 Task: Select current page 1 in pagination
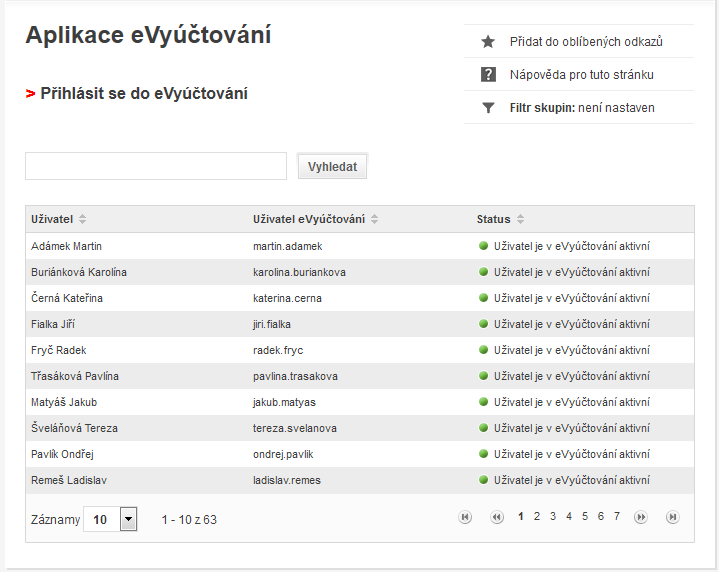[521, 516]
